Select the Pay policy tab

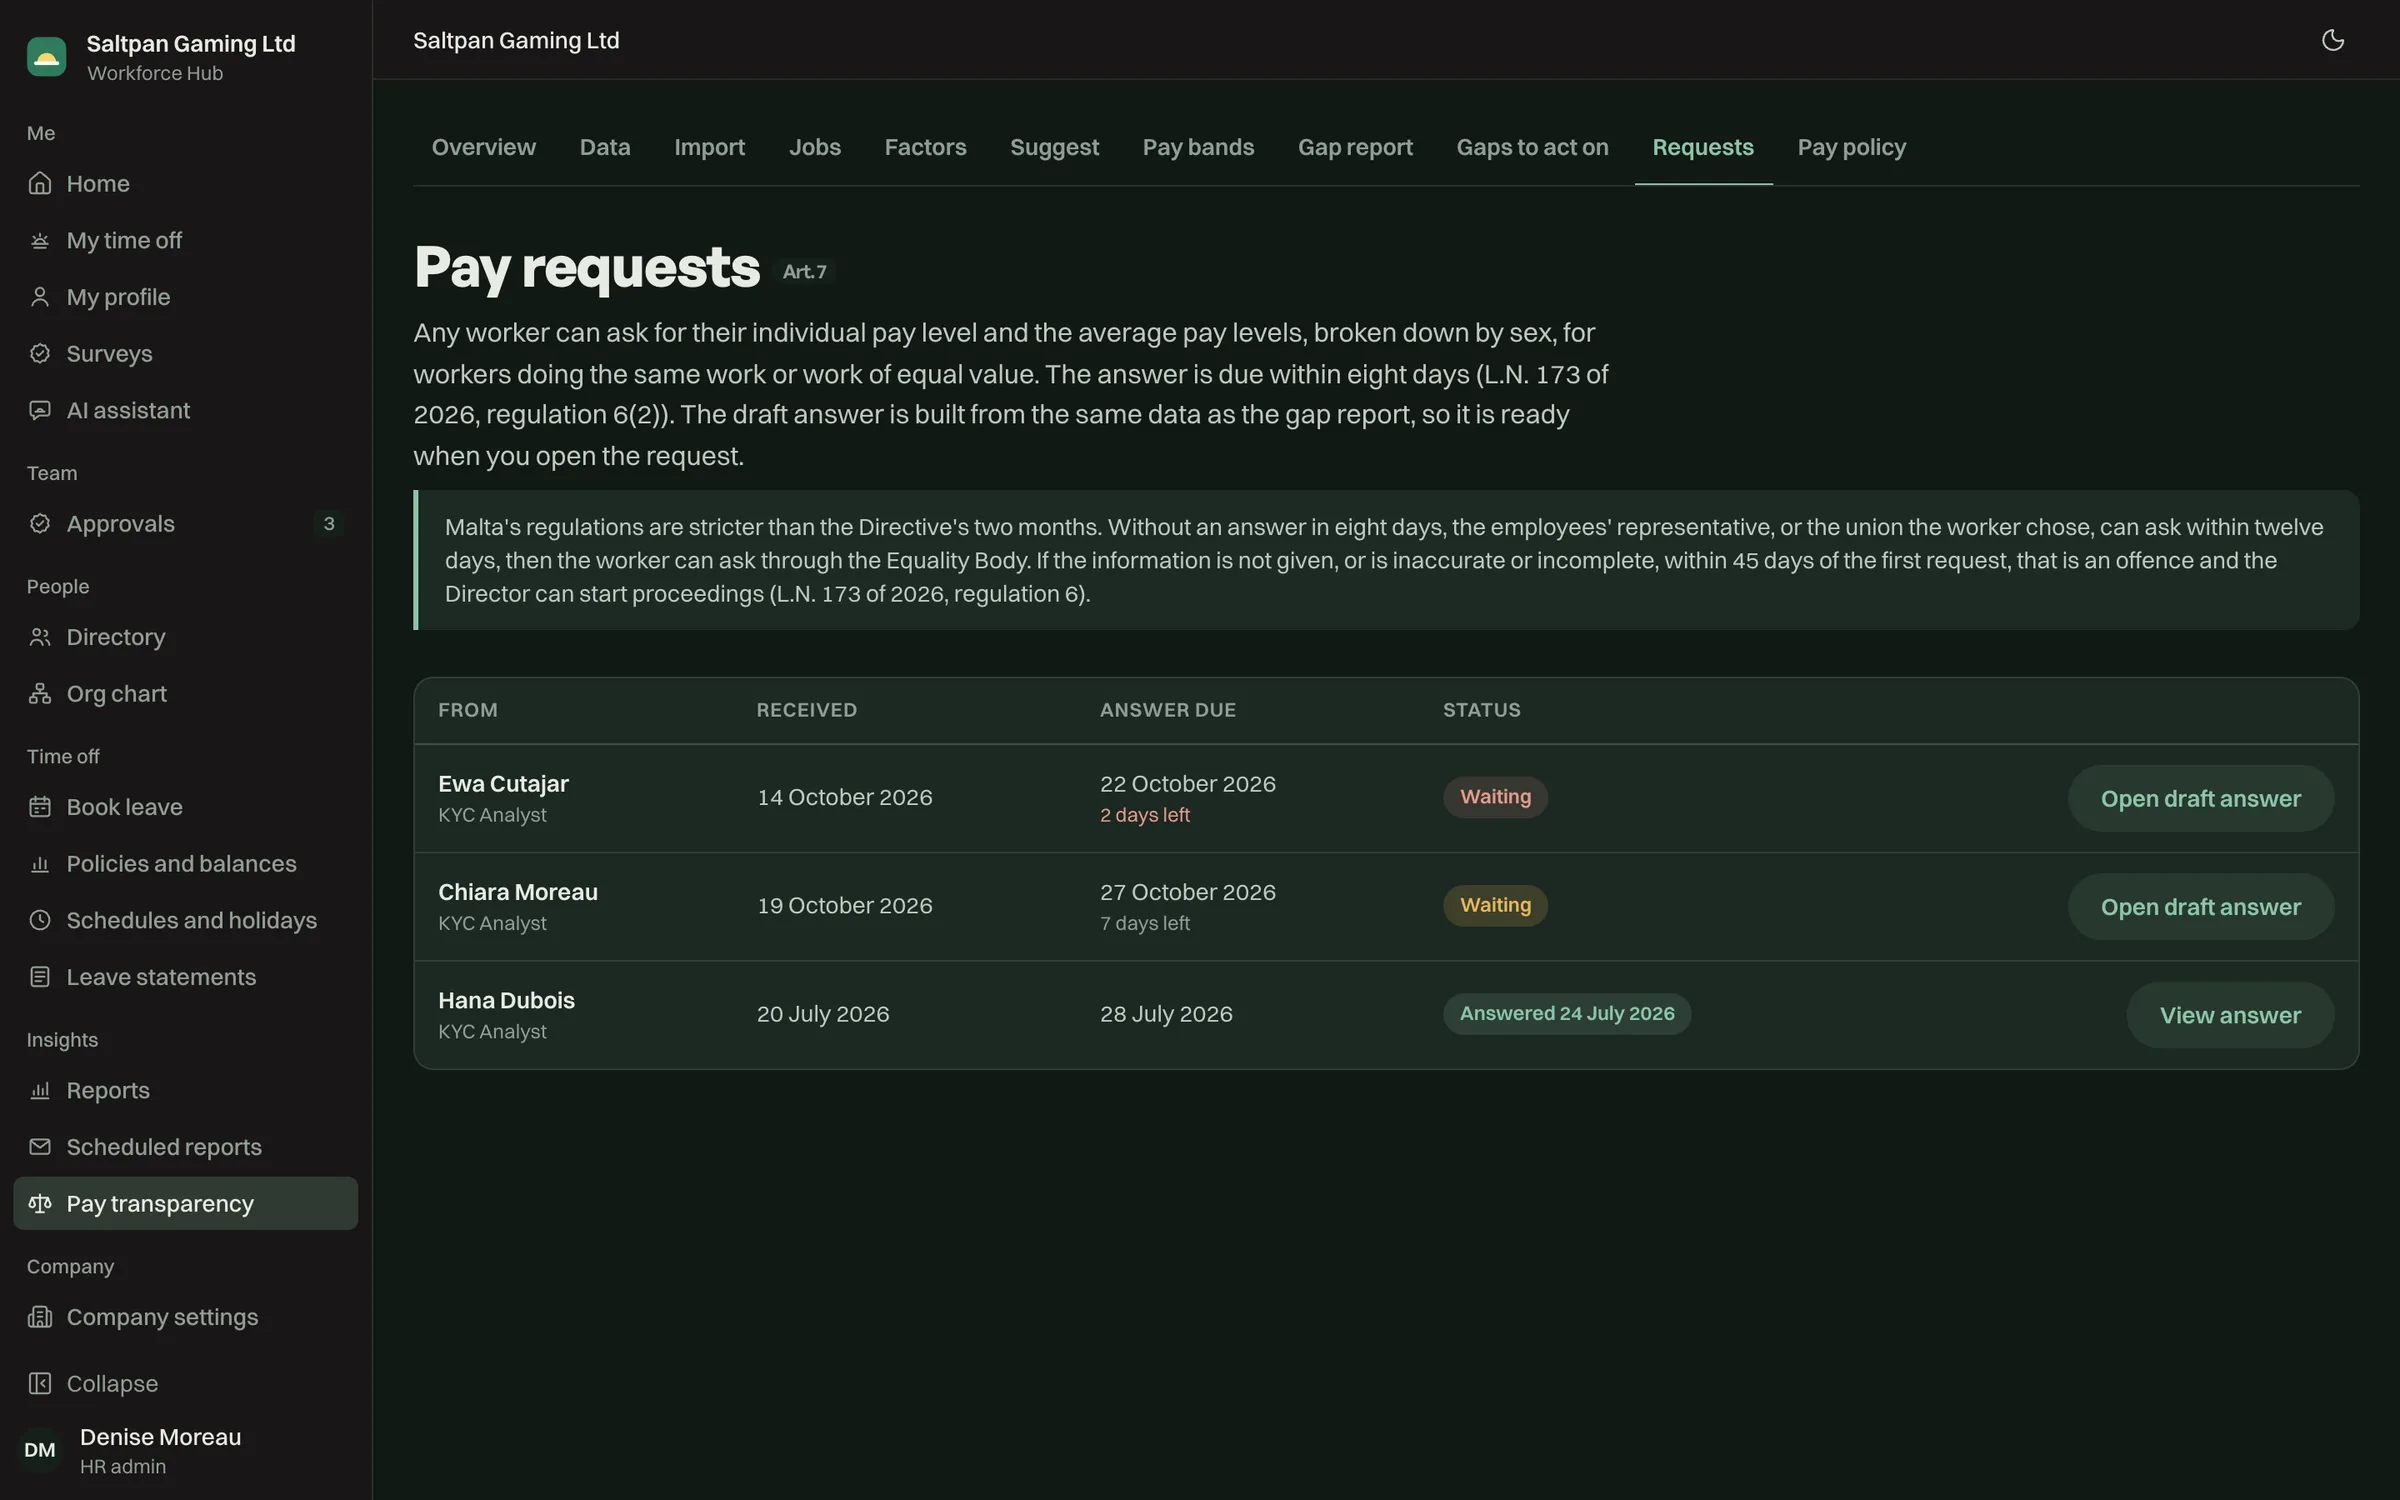click(1851, 147)
